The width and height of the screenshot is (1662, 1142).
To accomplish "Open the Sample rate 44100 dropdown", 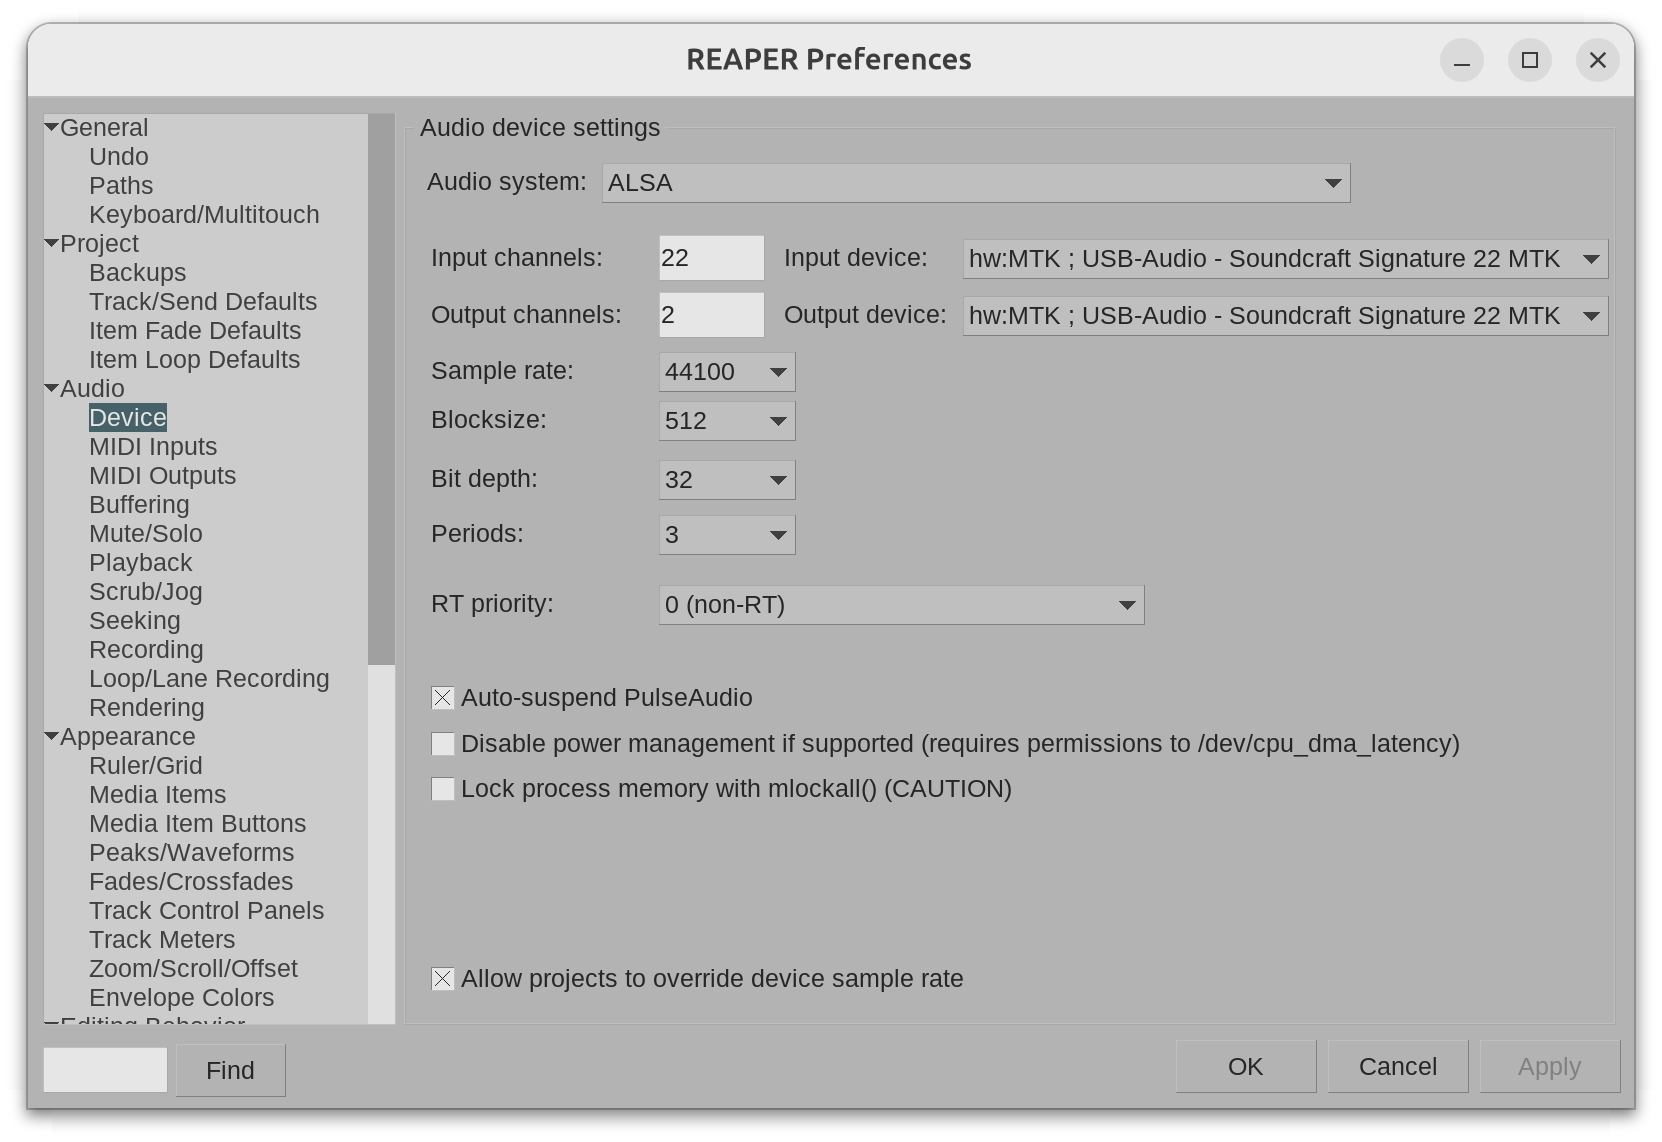I will [x=727, y=372].
